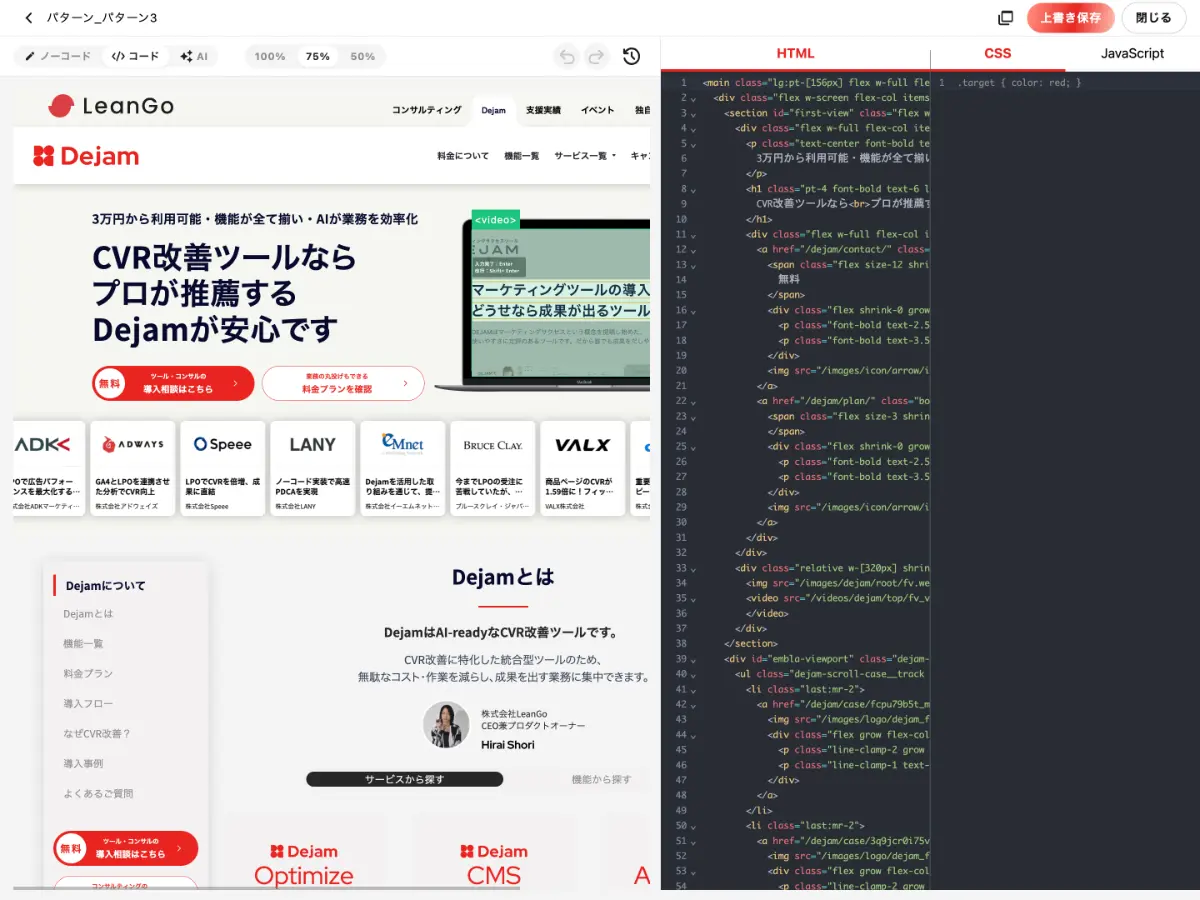Click 支援実績 in preview top nav
This screenshot has width=1200, height=900.
pos(543,110)
